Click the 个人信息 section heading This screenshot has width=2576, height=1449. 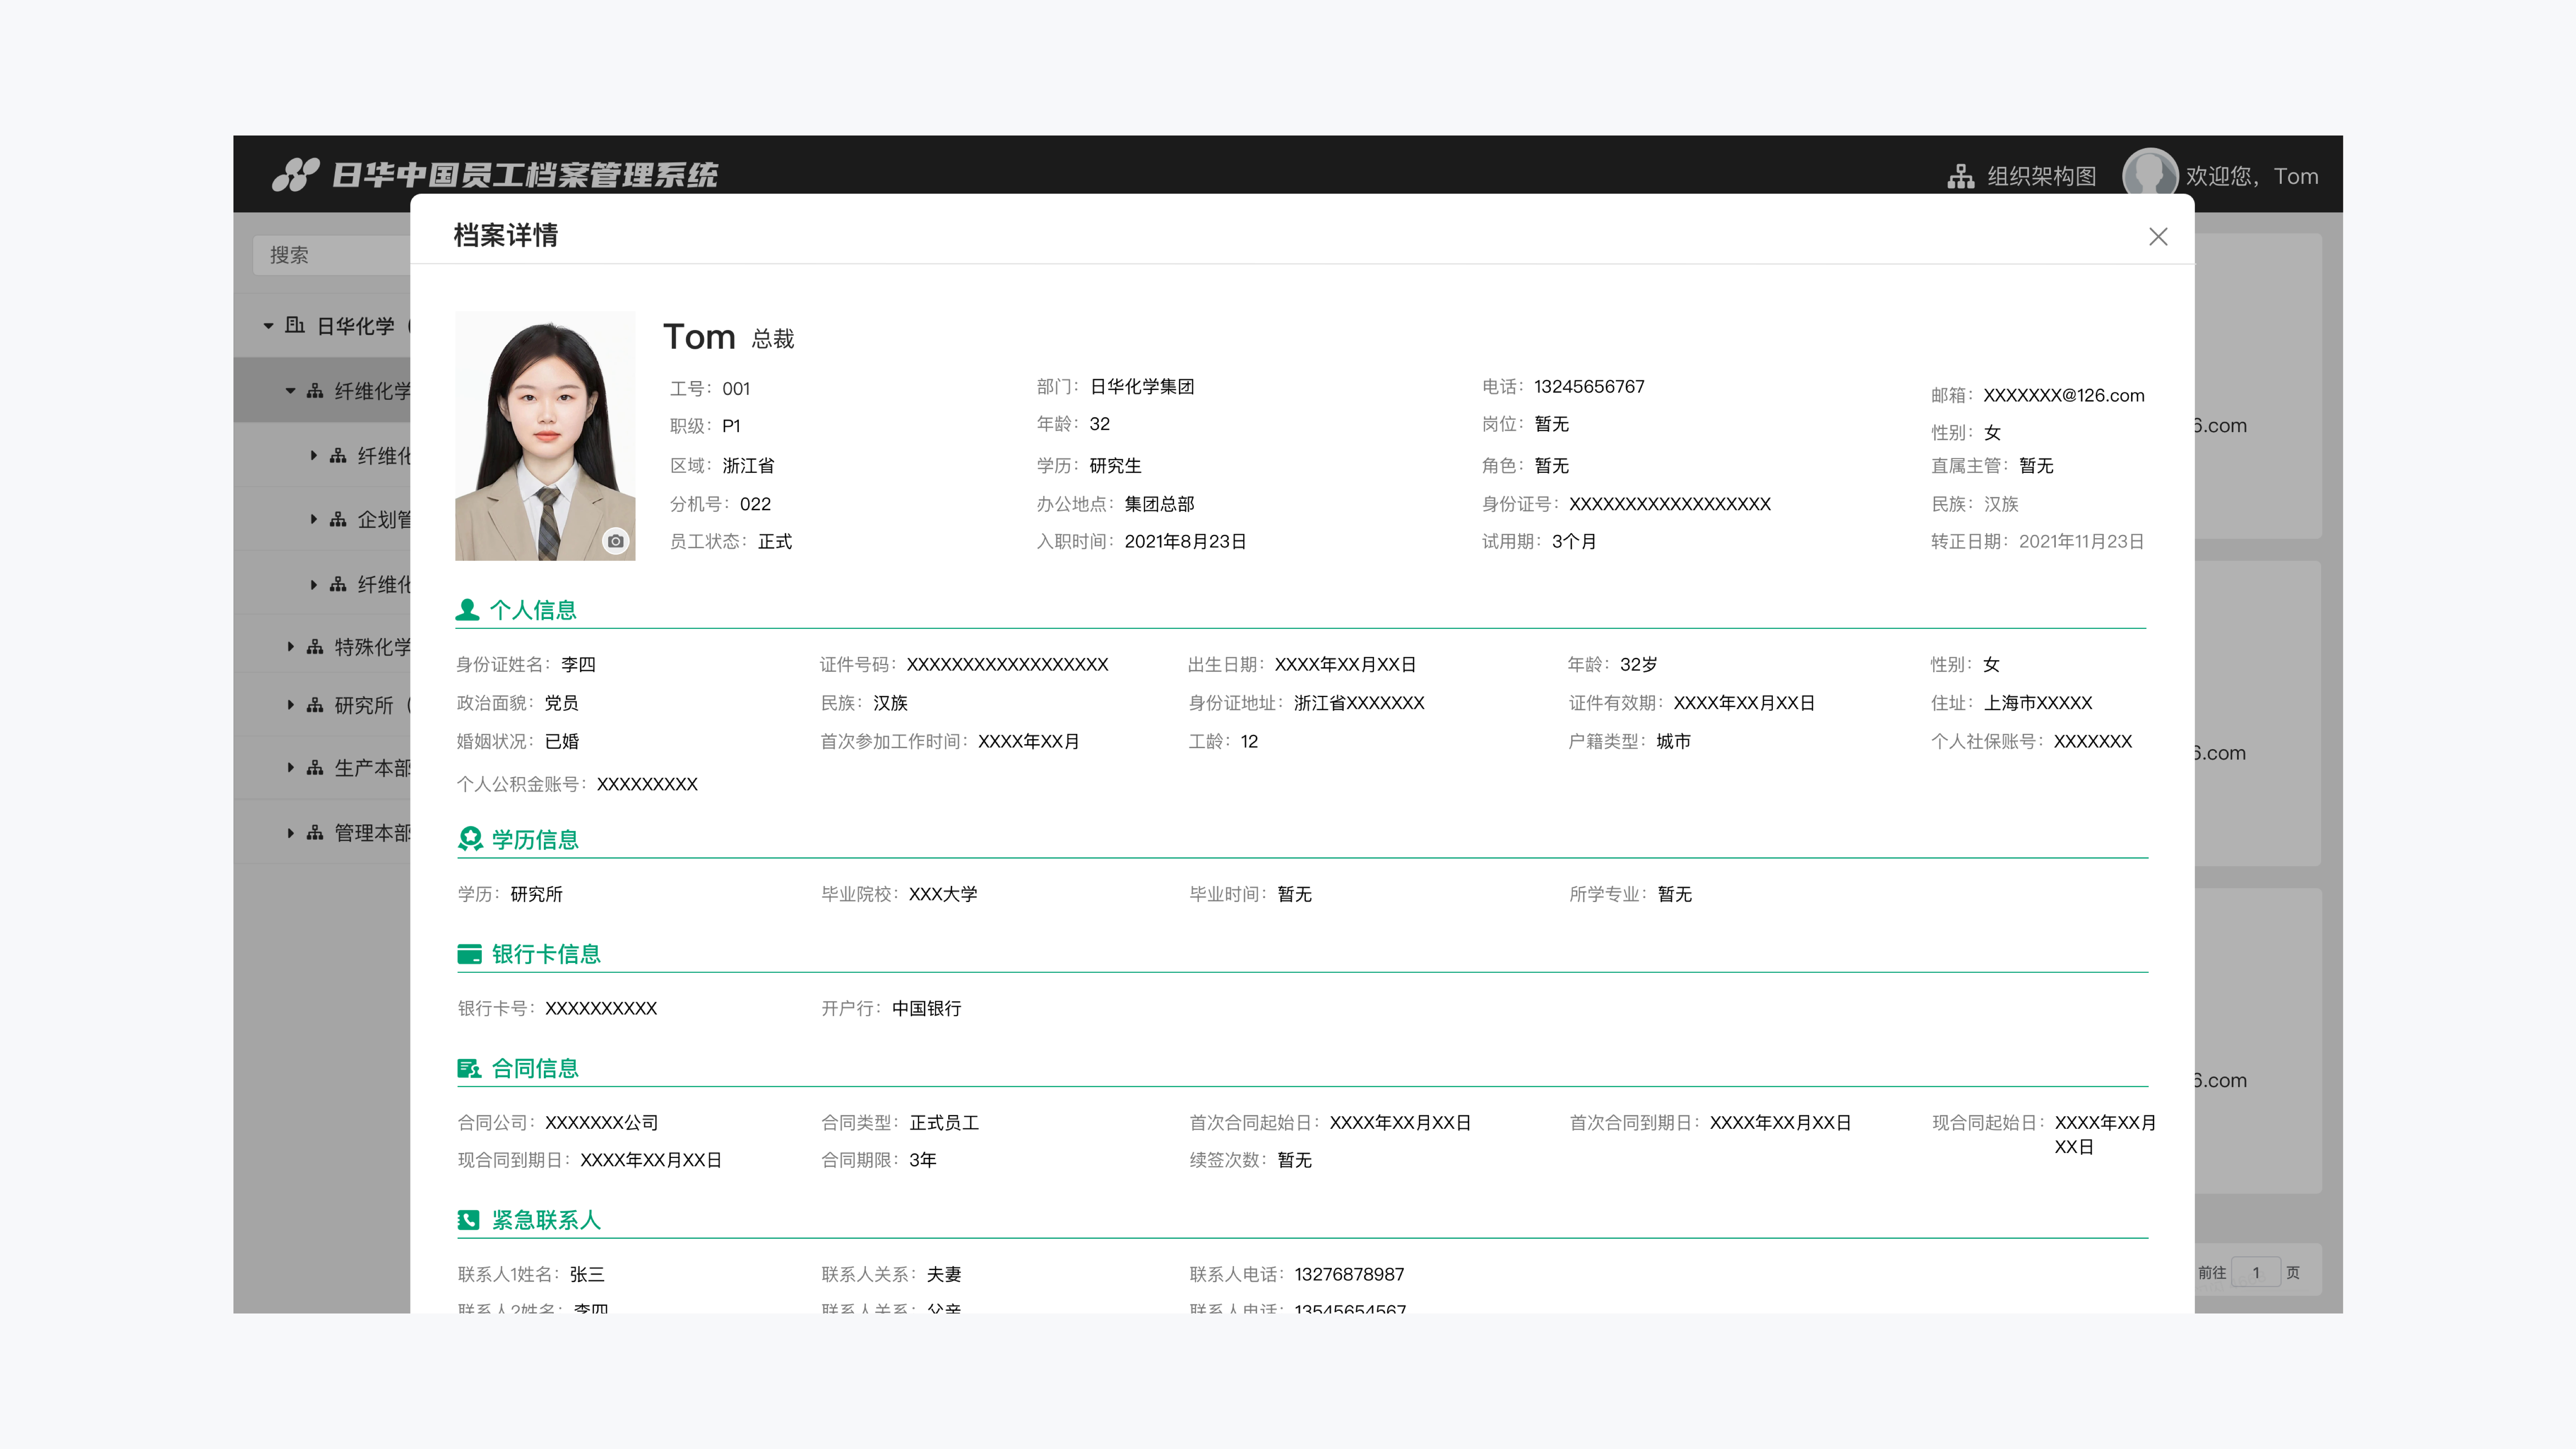click(533, 610)
